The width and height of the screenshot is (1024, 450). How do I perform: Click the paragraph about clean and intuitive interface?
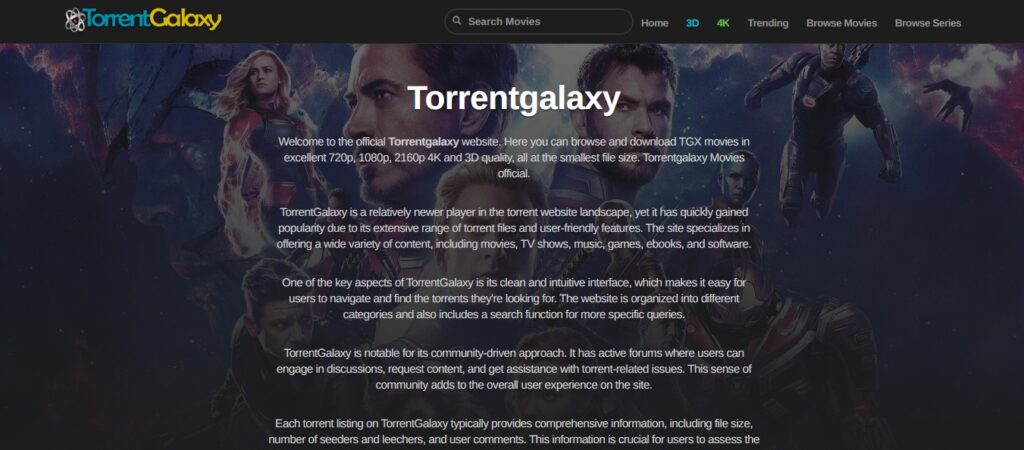coord(513,298)
